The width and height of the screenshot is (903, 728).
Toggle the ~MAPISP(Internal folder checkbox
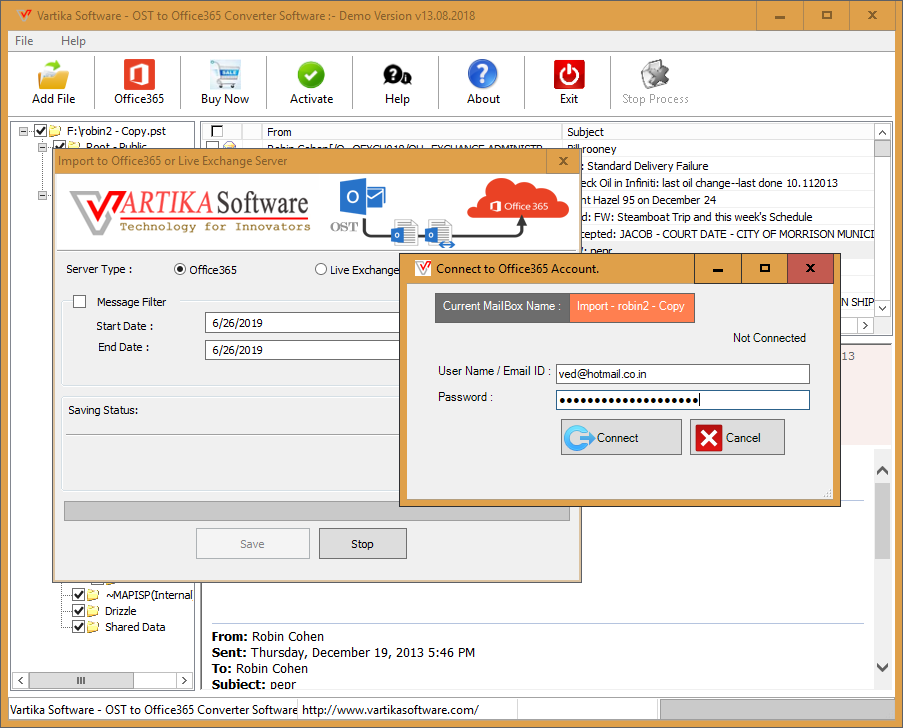(79, 594)
